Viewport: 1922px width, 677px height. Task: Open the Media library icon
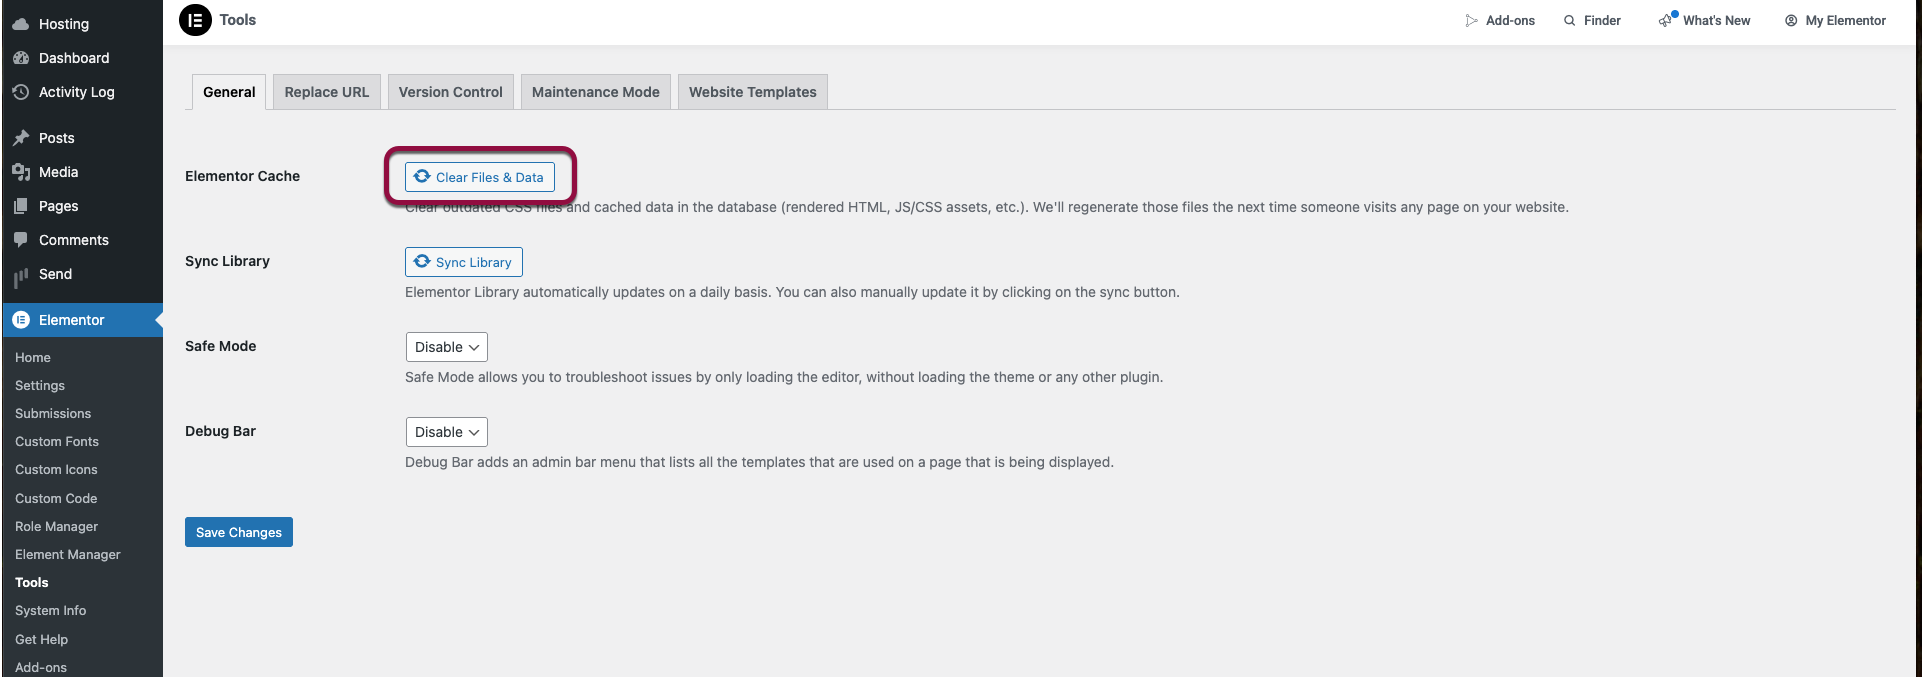tap(21, 172)
